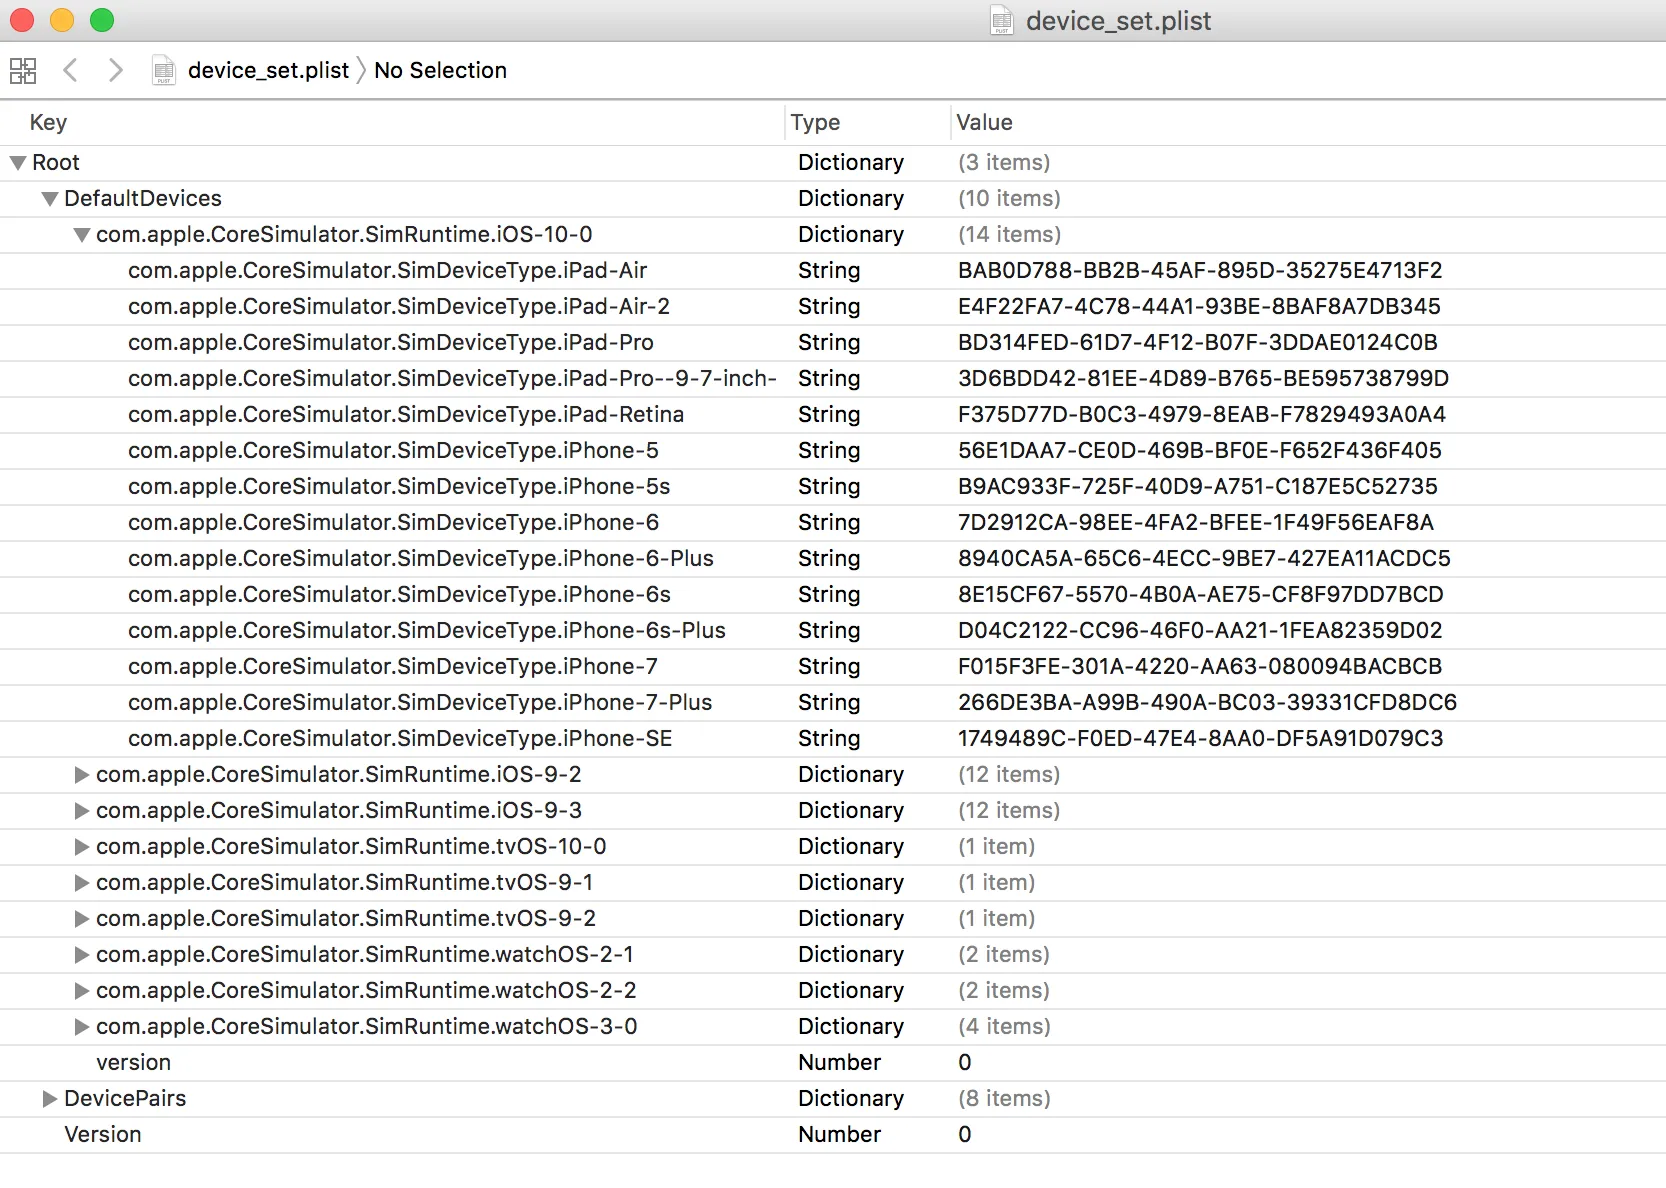Go forward with the right chevron

(115, 70)
